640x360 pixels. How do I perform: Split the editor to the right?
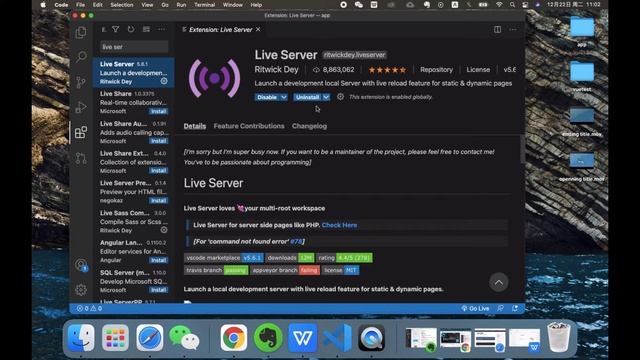[x=497, y=29]
